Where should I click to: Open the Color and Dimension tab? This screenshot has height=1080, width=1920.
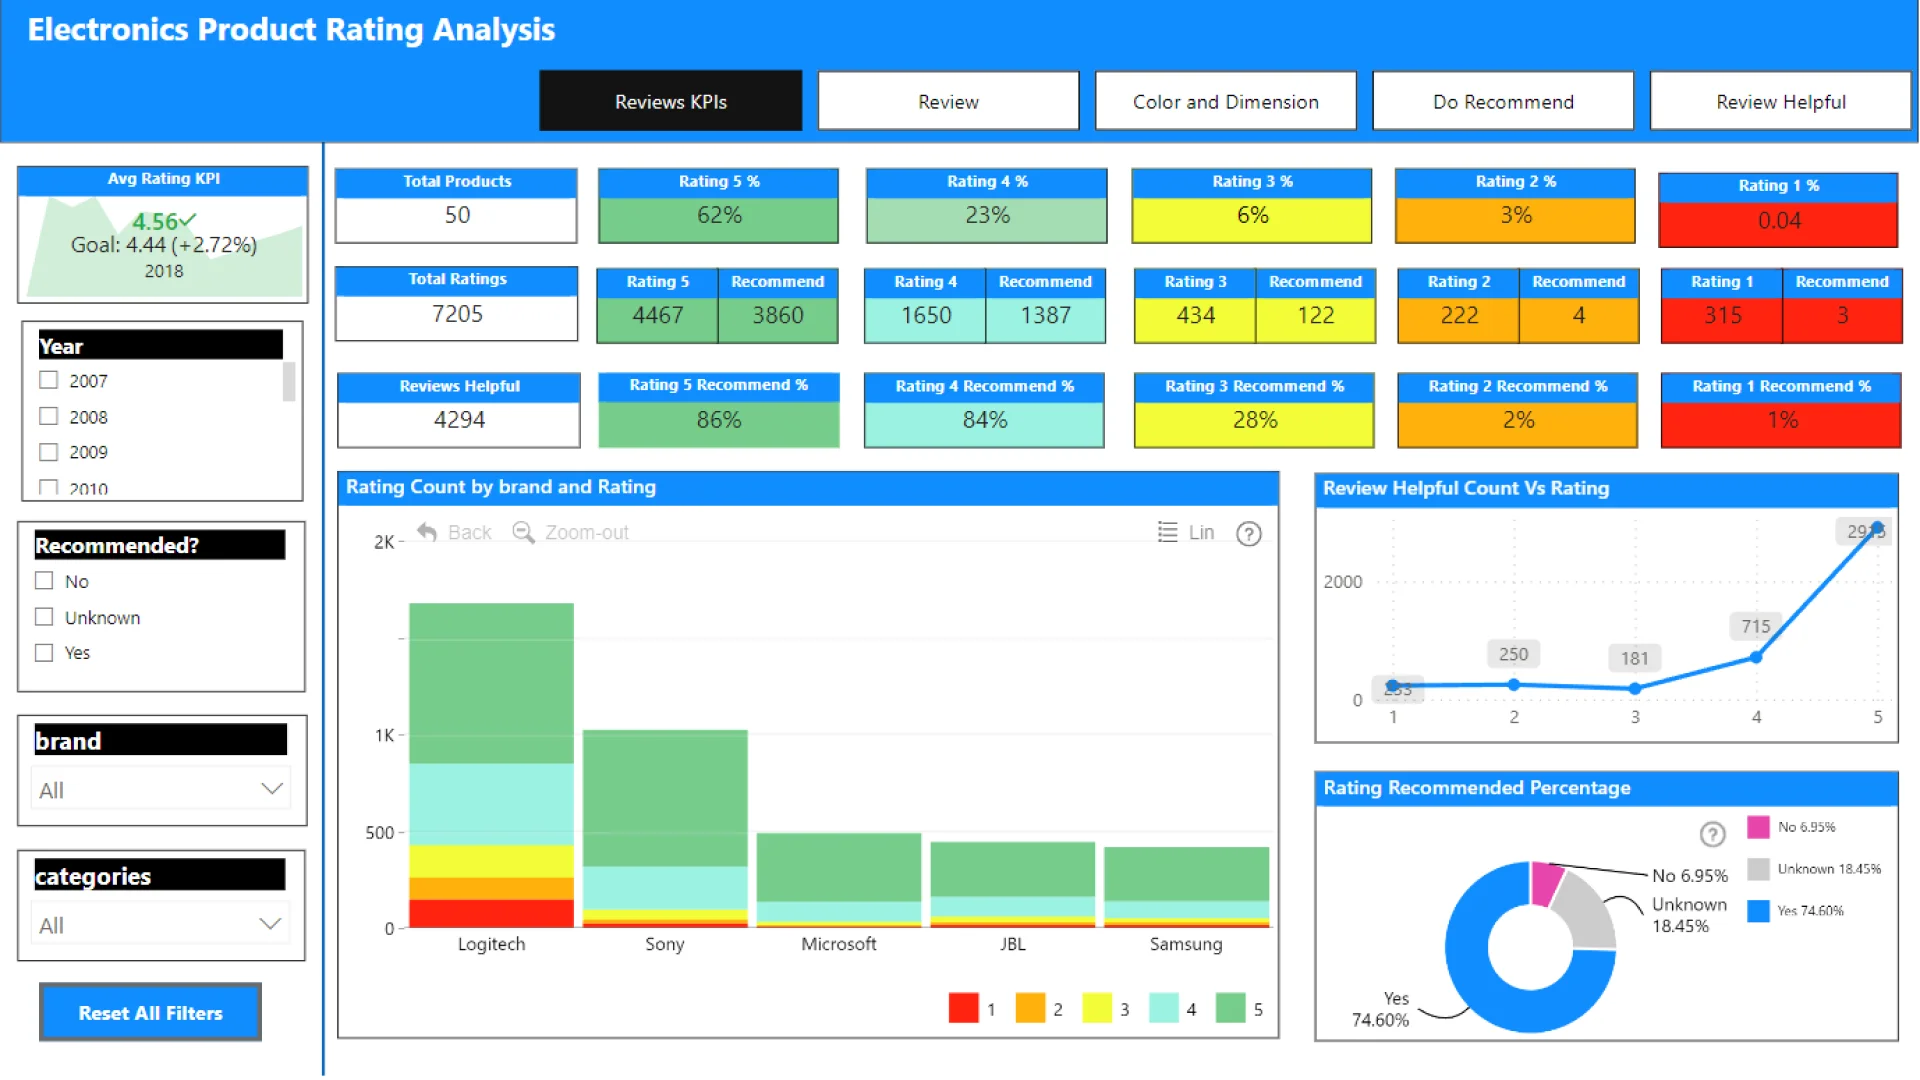coord(1225,101)
